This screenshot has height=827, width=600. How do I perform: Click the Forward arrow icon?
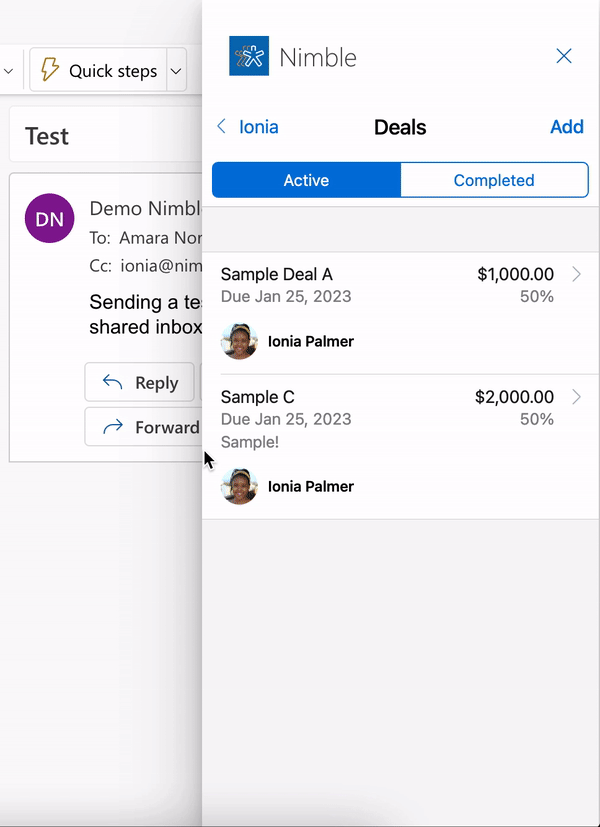[114, 427]
